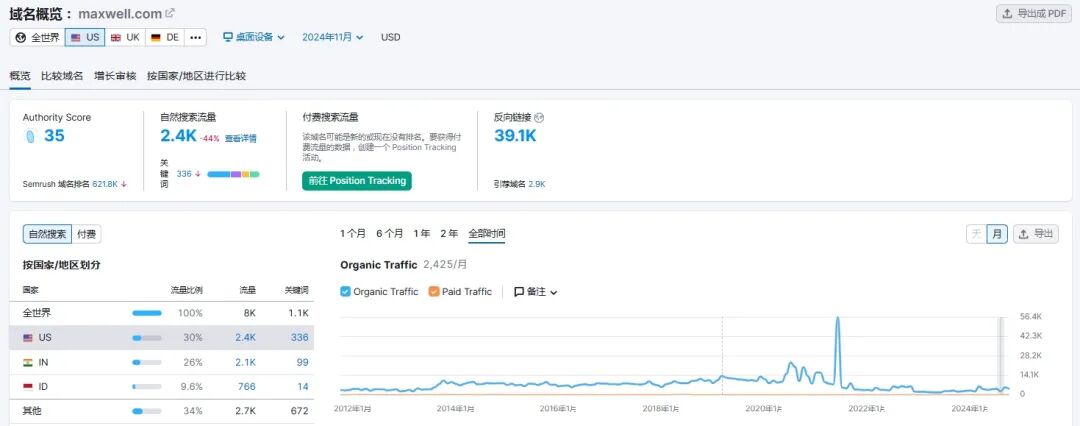Click the dashed vertical marker on chart
Image resolution: width=1080 pixels, height=426 pixels.
[x=722, y=356]
